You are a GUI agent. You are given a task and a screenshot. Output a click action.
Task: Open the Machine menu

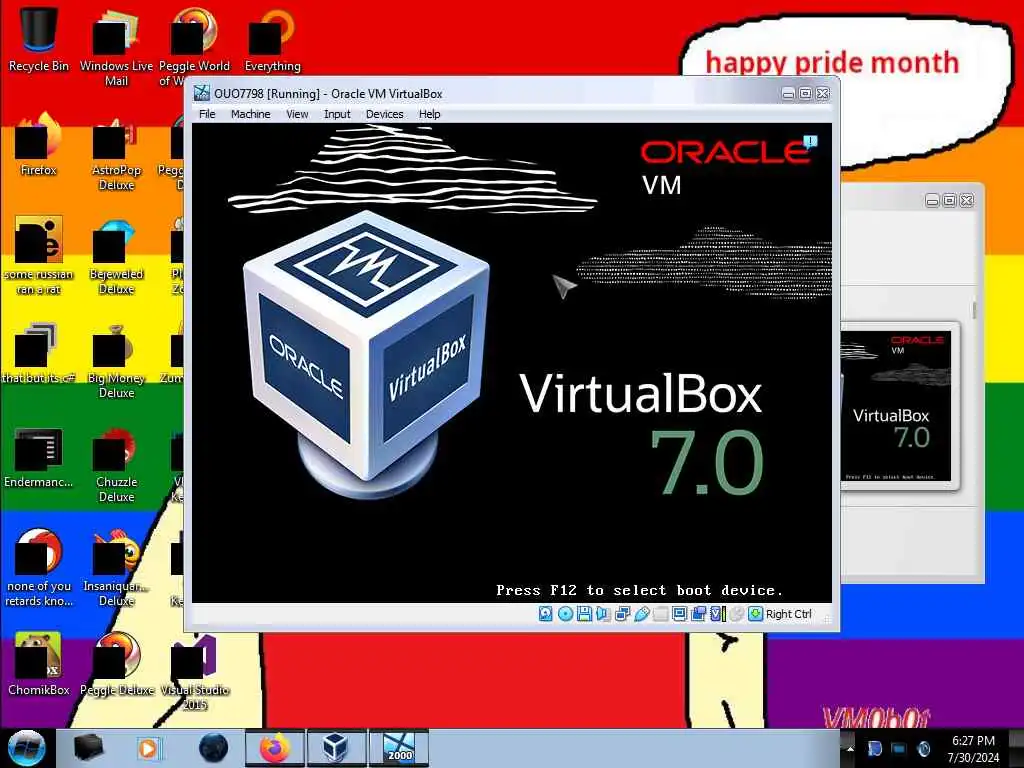(251, 114)
